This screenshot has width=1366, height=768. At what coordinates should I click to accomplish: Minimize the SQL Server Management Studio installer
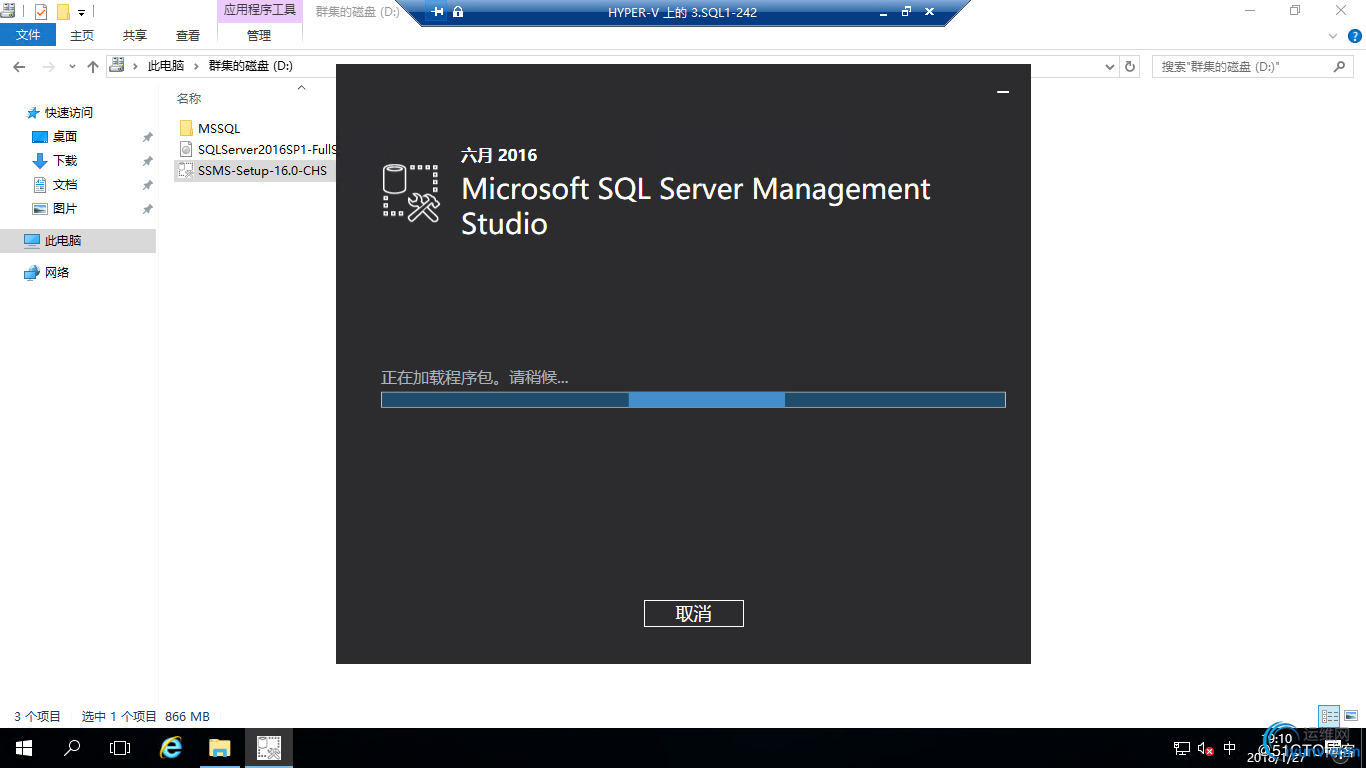(1003, 92)
